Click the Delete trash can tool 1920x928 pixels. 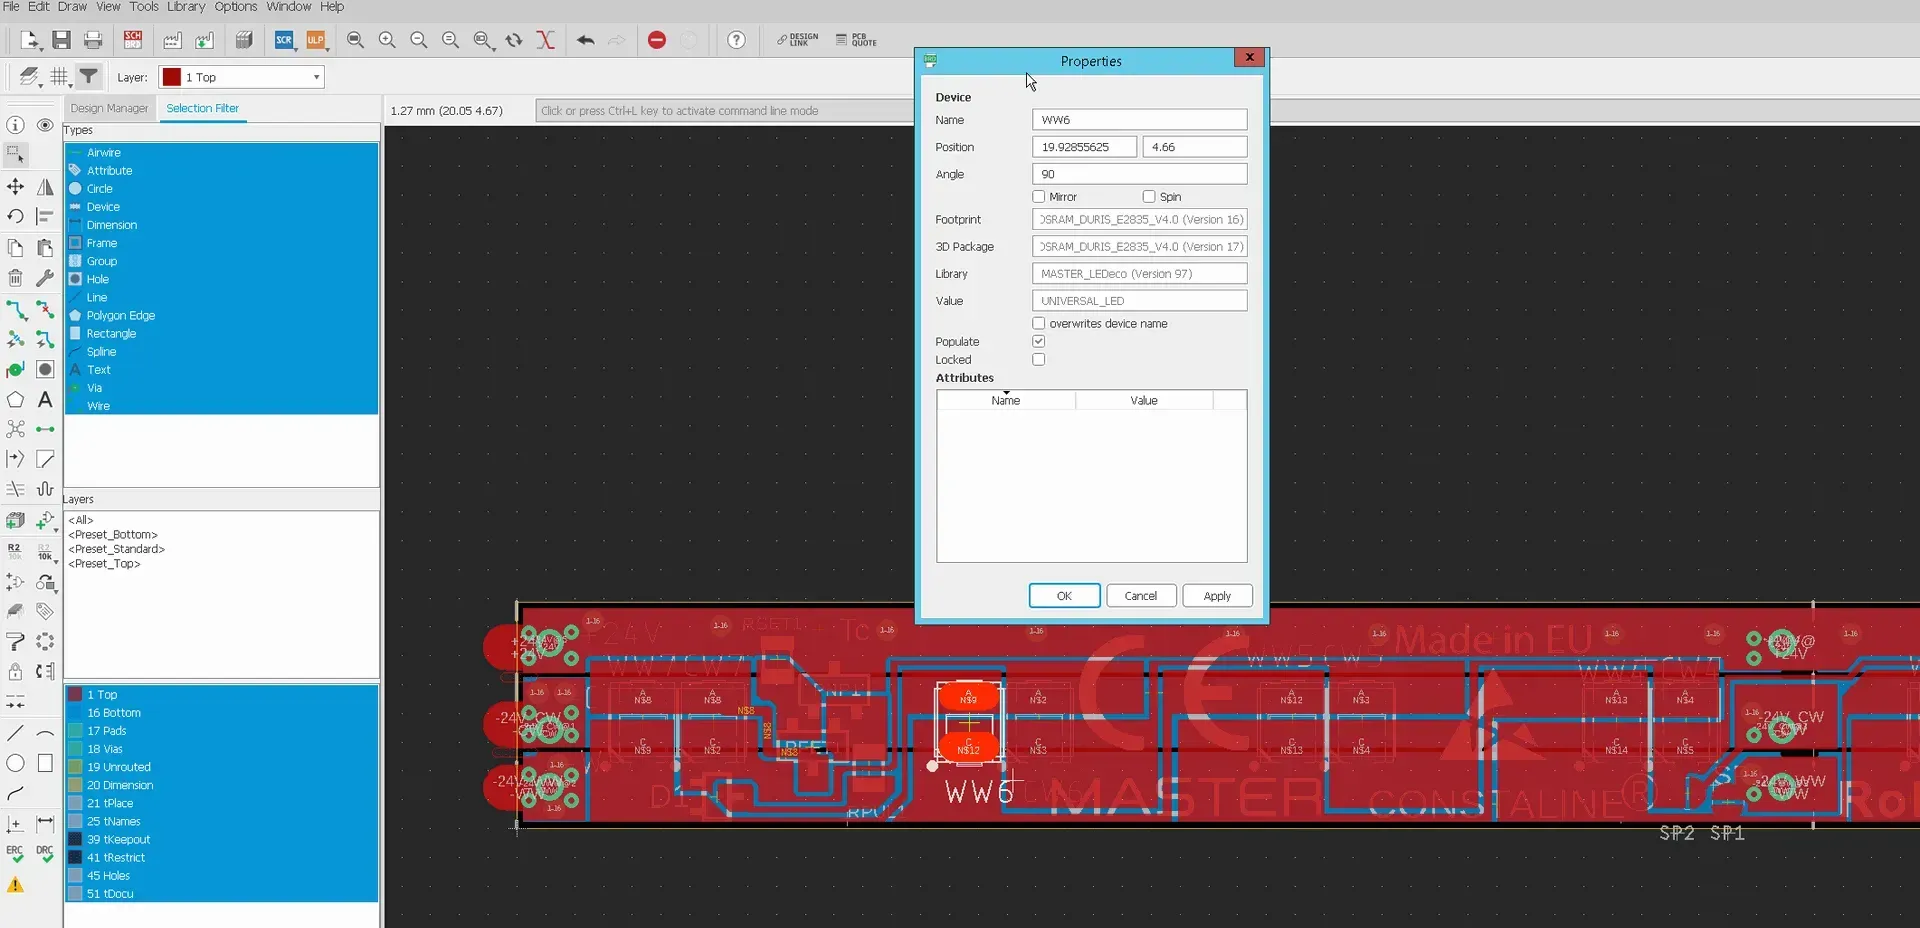click(x=15, y=278)
